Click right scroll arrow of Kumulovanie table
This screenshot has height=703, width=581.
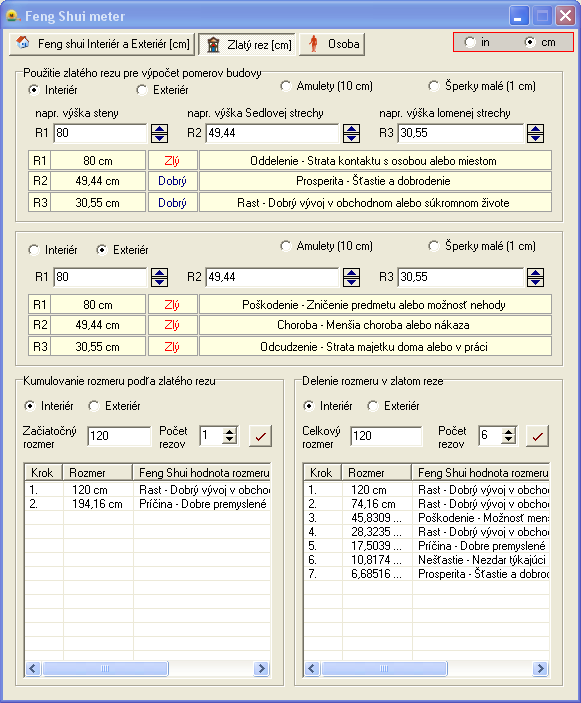tap(262, 668)
